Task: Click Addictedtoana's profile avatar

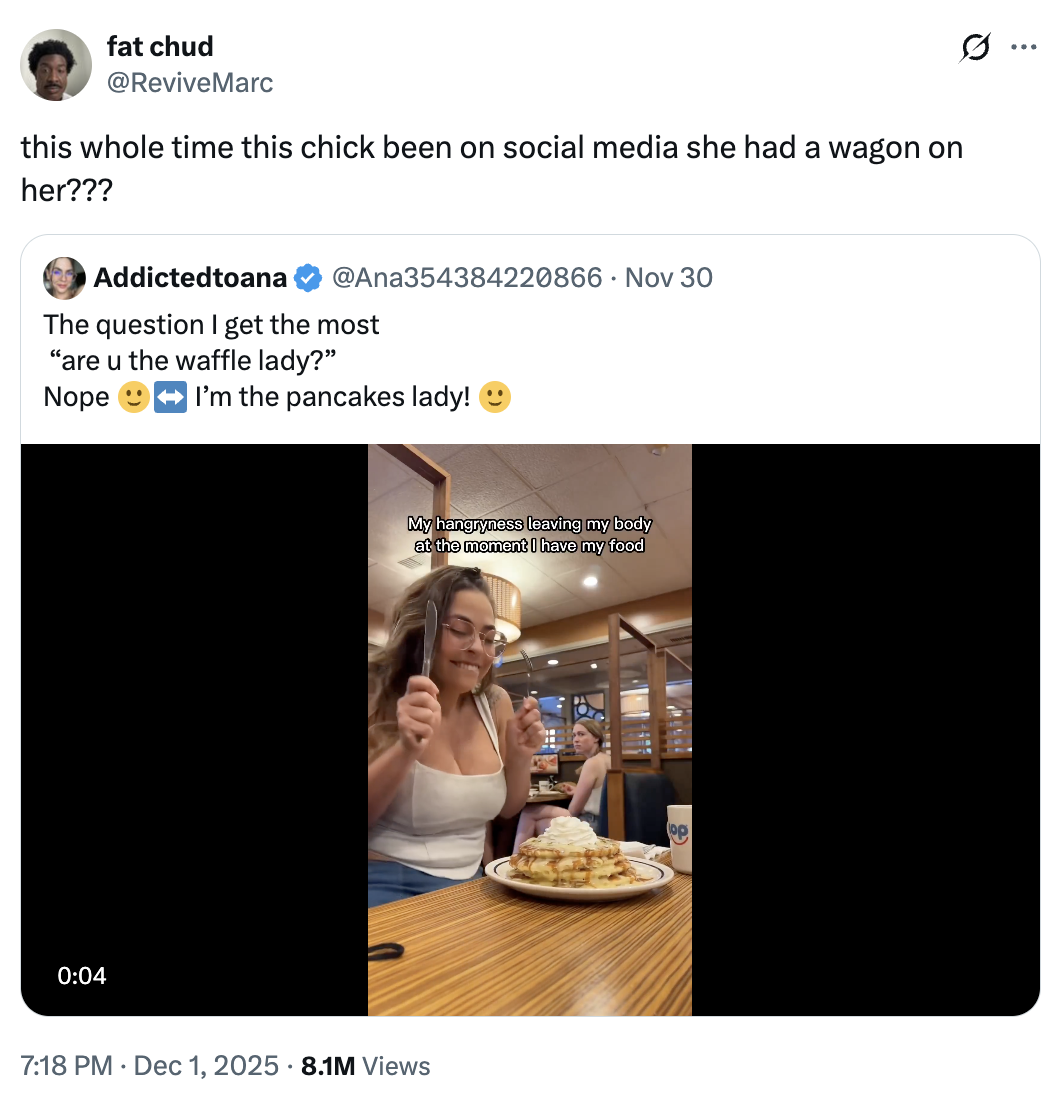Action: pos(62,277)
